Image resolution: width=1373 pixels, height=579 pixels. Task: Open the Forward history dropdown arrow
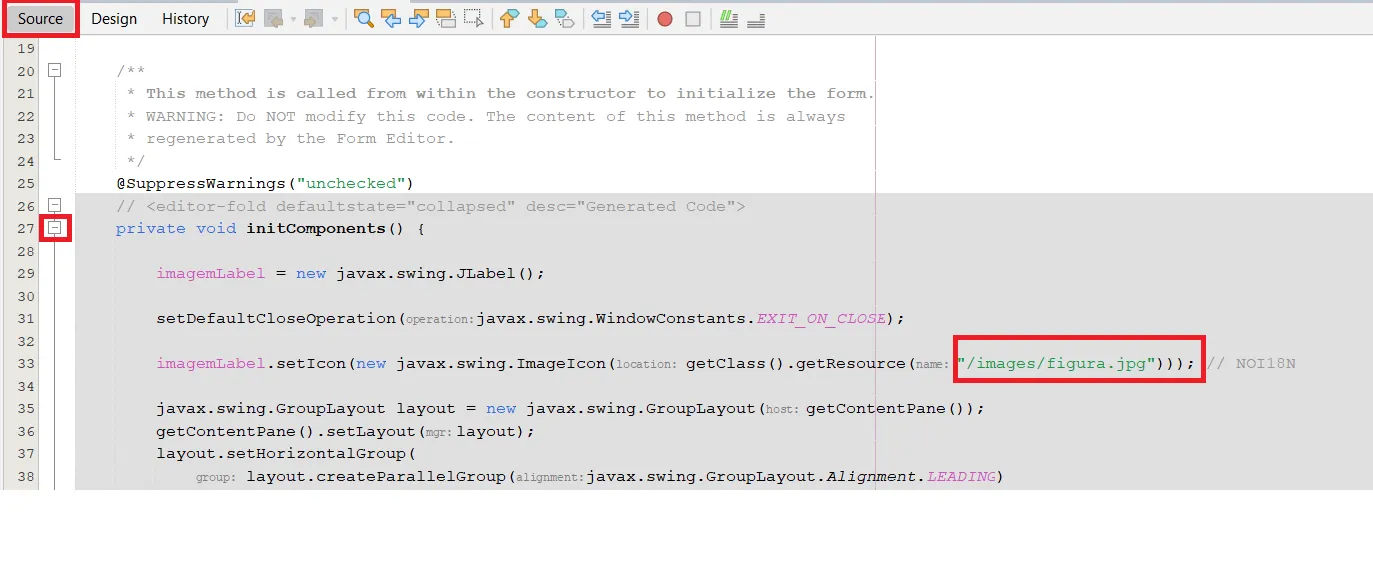tap(334, 18)
